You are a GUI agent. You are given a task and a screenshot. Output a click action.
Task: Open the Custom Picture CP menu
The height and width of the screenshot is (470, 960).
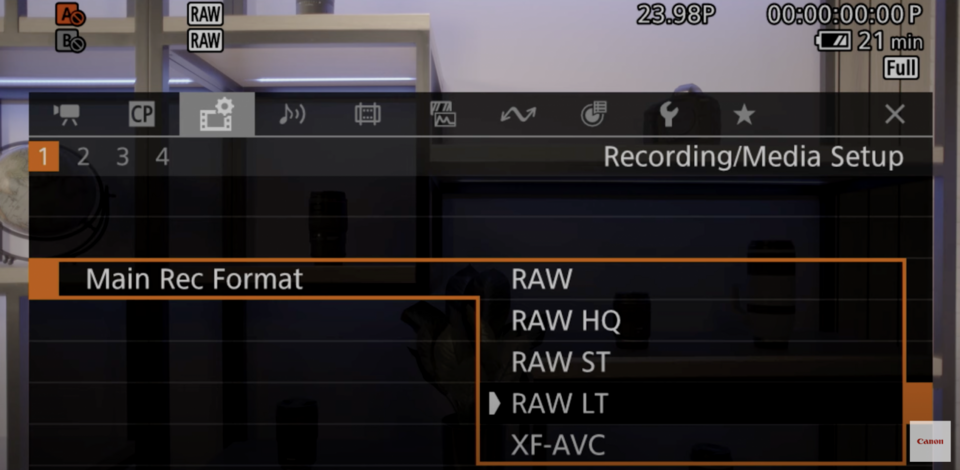point(141,114)
